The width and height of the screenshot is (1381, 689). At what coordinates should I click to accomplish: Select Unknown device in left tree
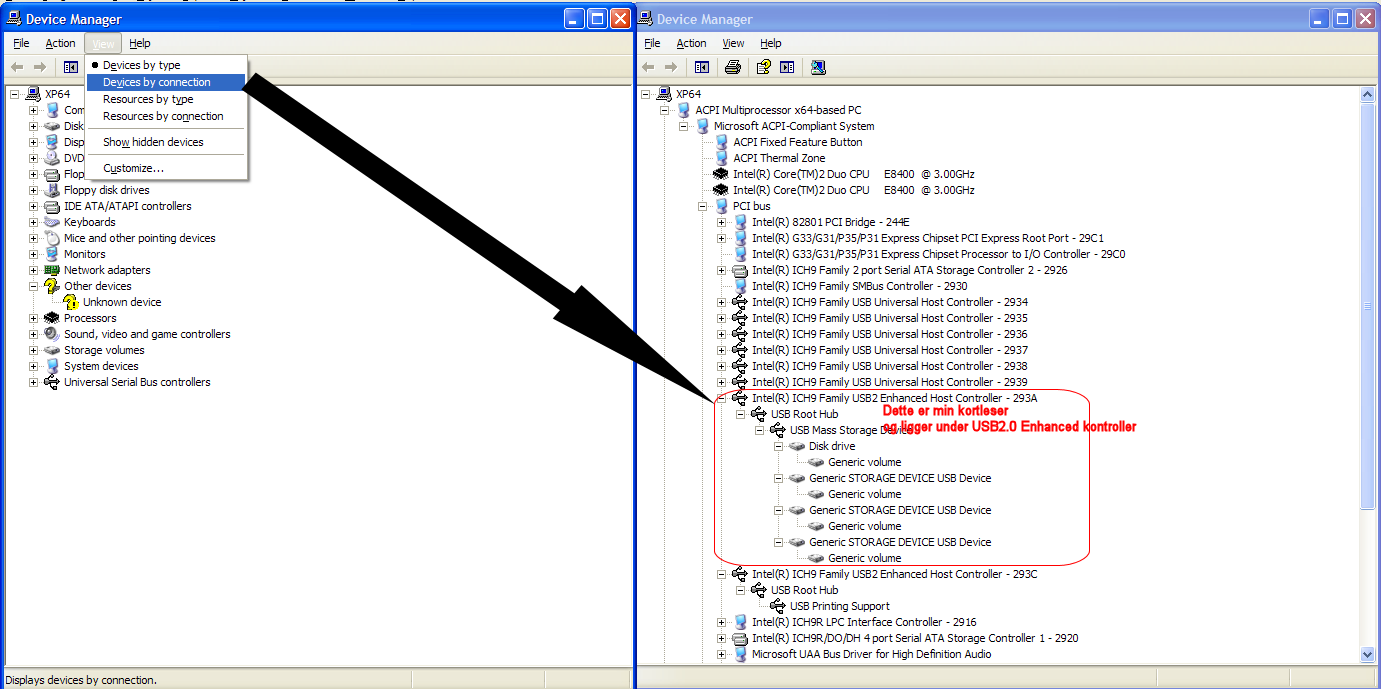122,302
